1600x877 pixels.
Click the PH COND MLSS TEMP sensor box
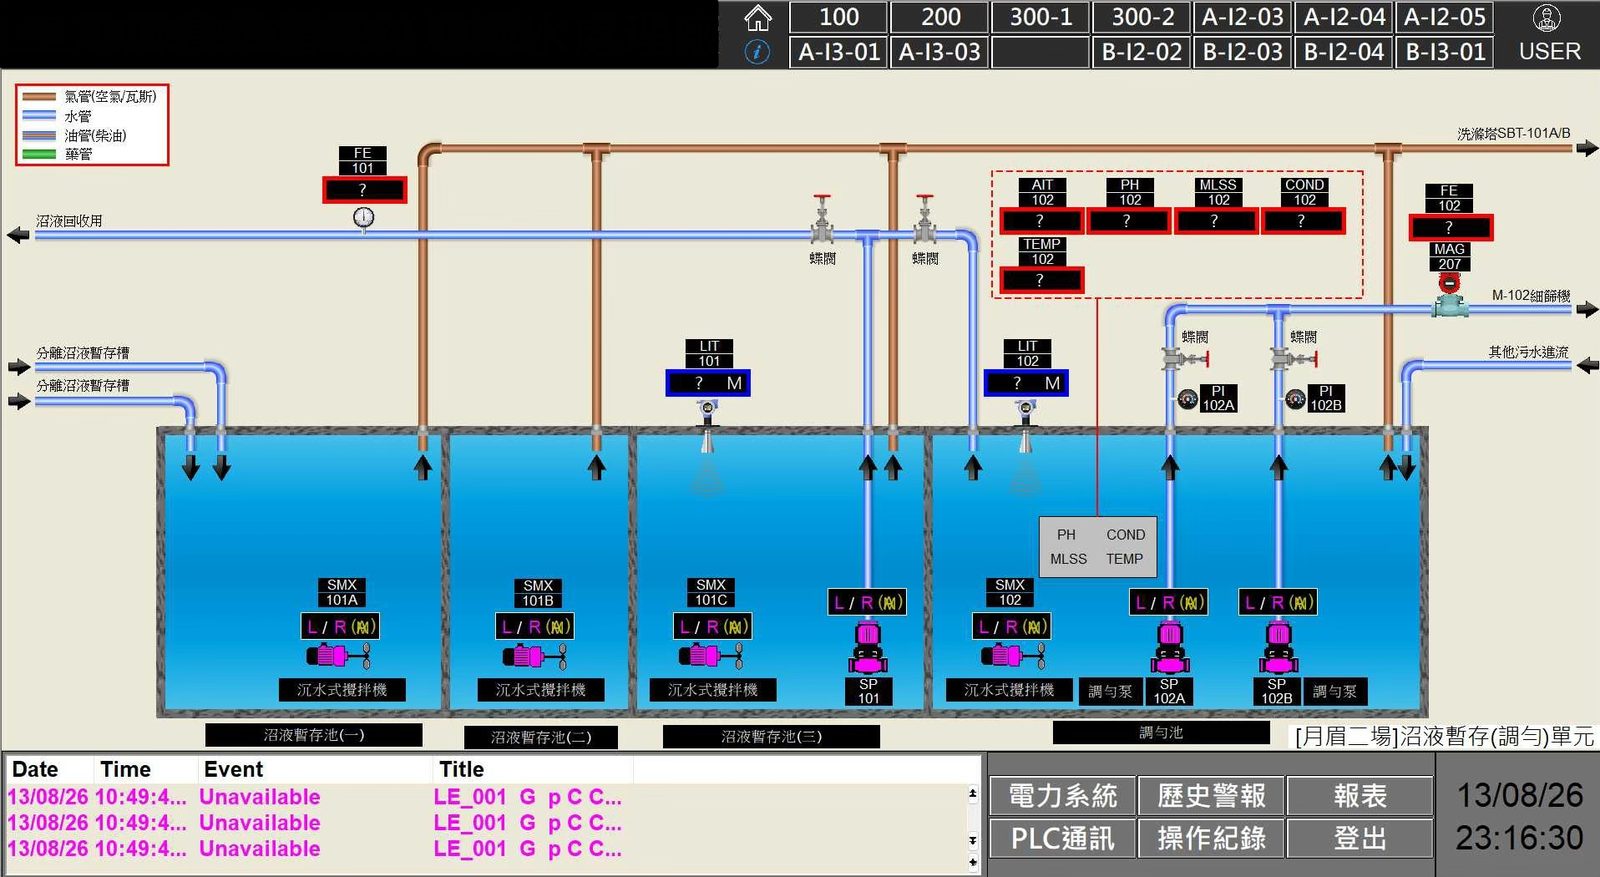click(1097, 547)
